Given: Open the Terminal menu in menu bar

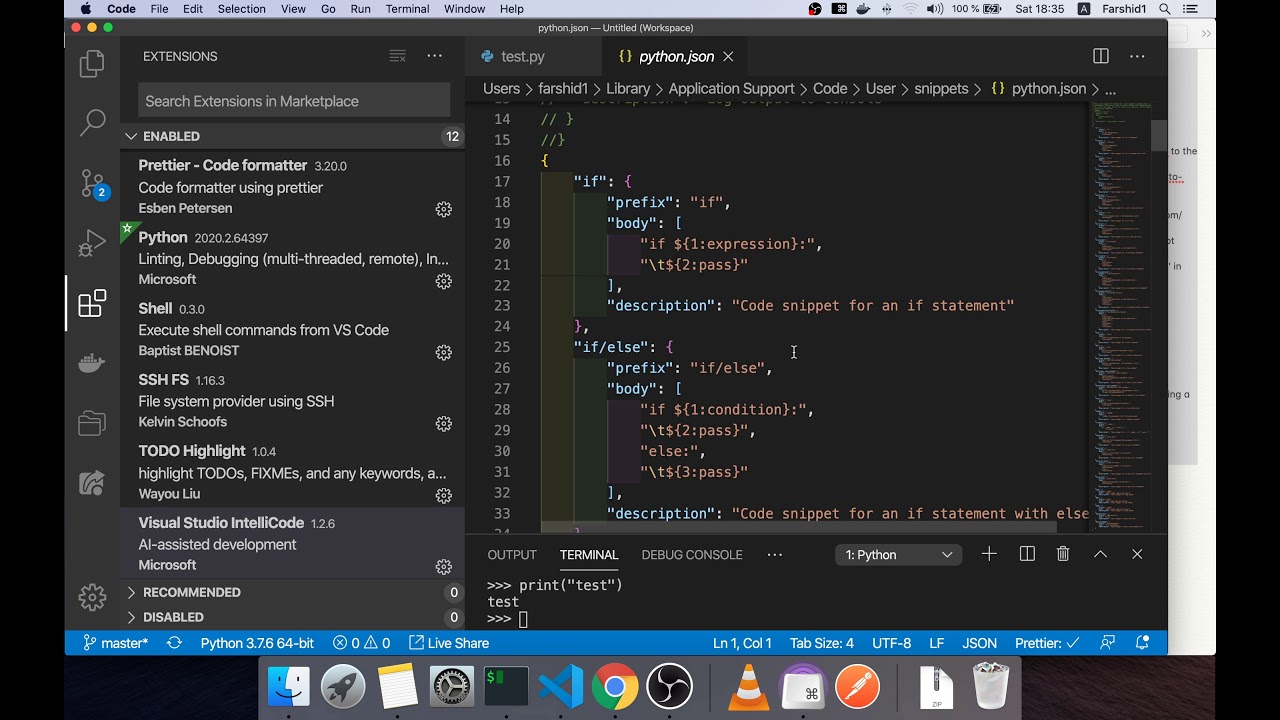Looking at the screenshot, I should (x=407, y=9).
